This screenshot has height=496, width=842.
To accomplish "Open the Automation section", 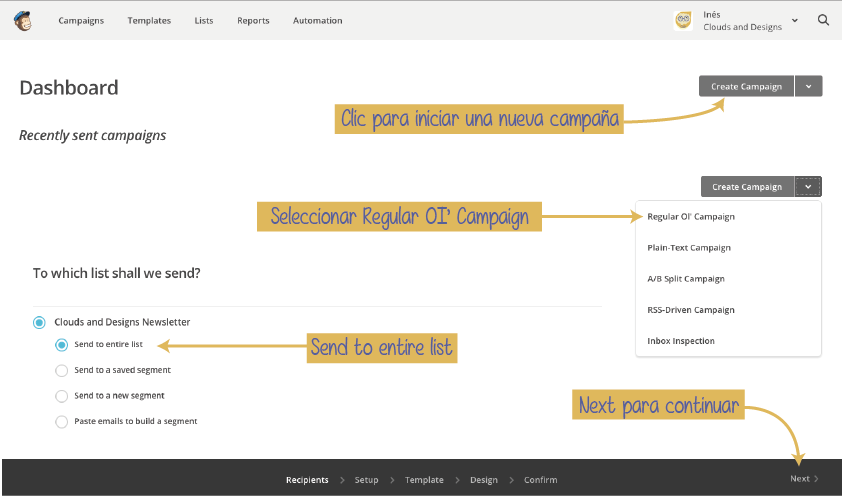I will coord(318,20).
